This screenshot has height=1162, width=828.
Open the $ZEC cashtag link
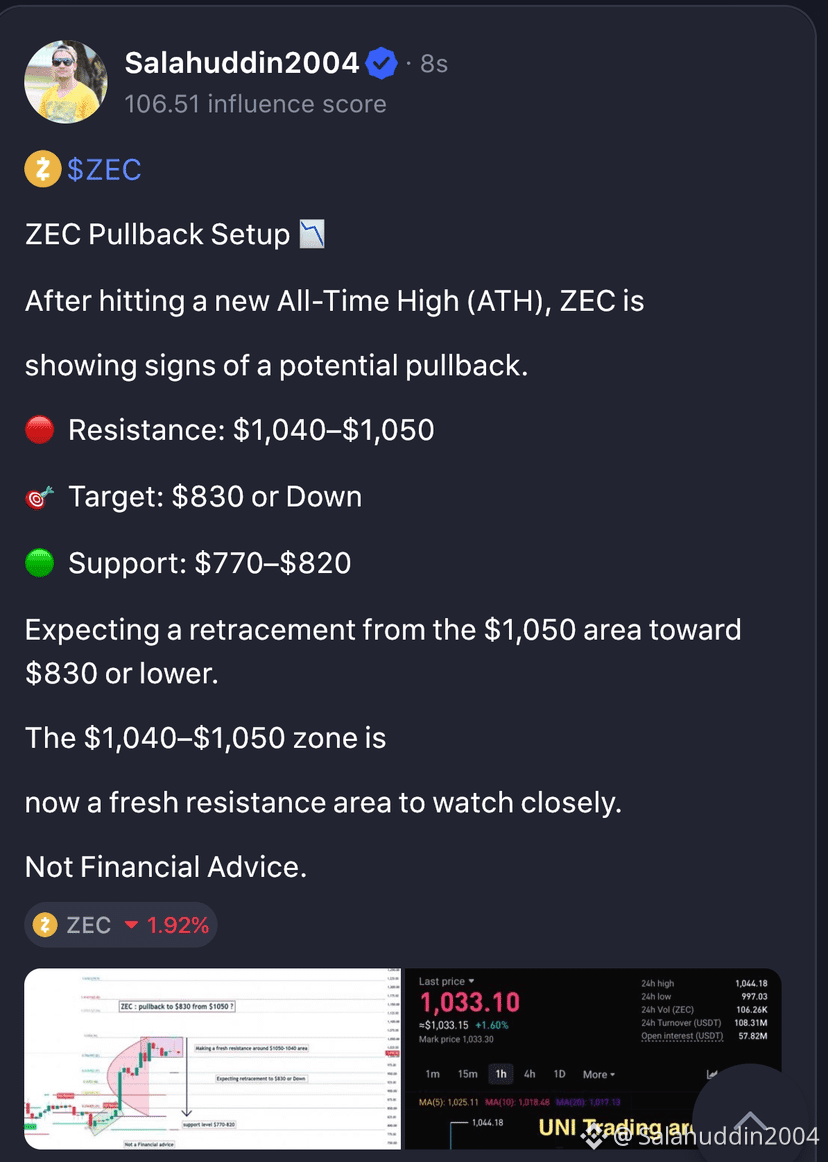[x=104, y=170]
